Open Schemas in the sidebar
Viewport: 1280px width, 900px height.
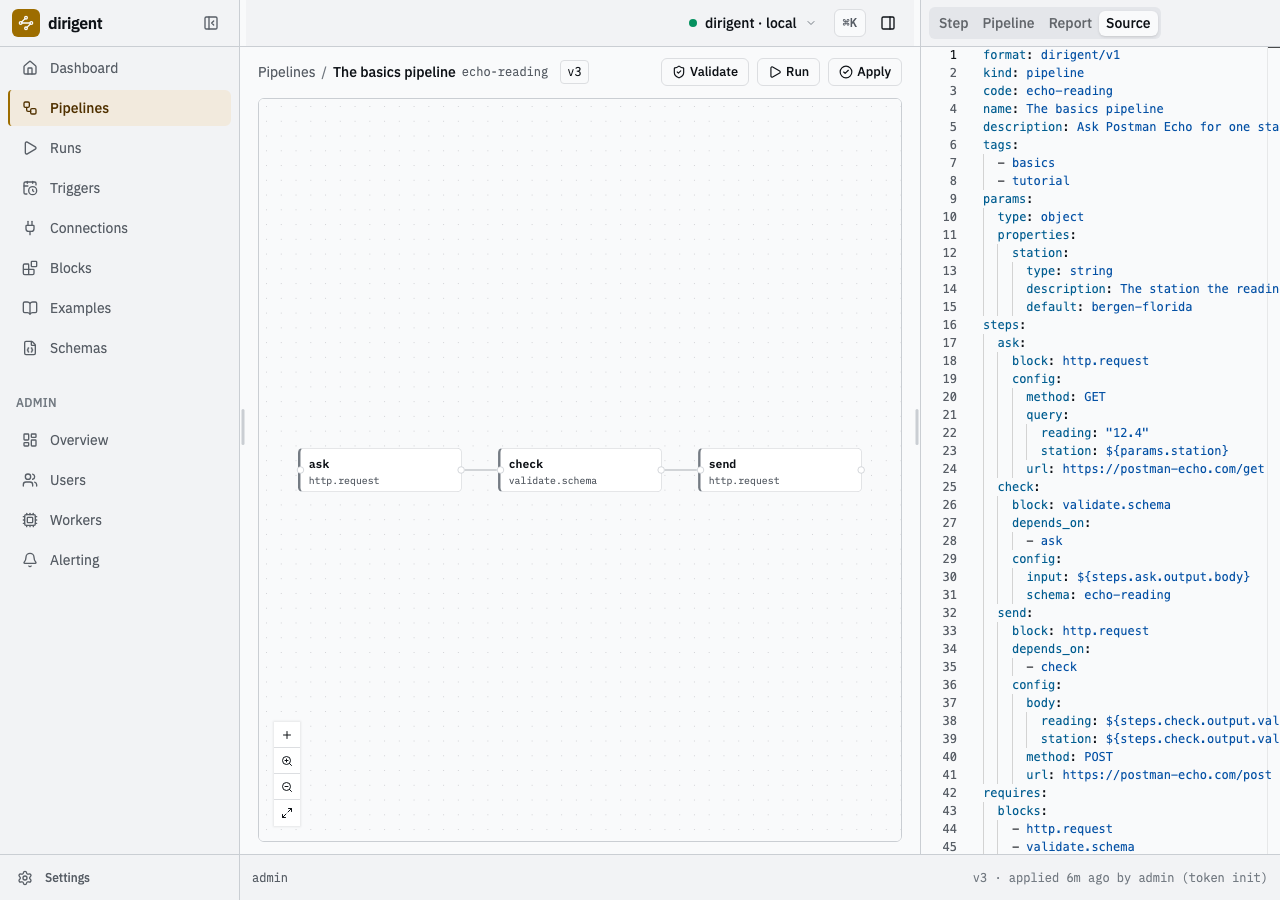coord(119,348)
